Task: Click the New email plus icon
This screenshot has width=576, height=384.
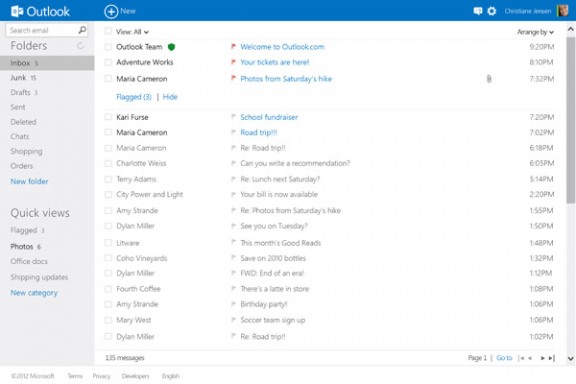Action: tap(111, 11)
